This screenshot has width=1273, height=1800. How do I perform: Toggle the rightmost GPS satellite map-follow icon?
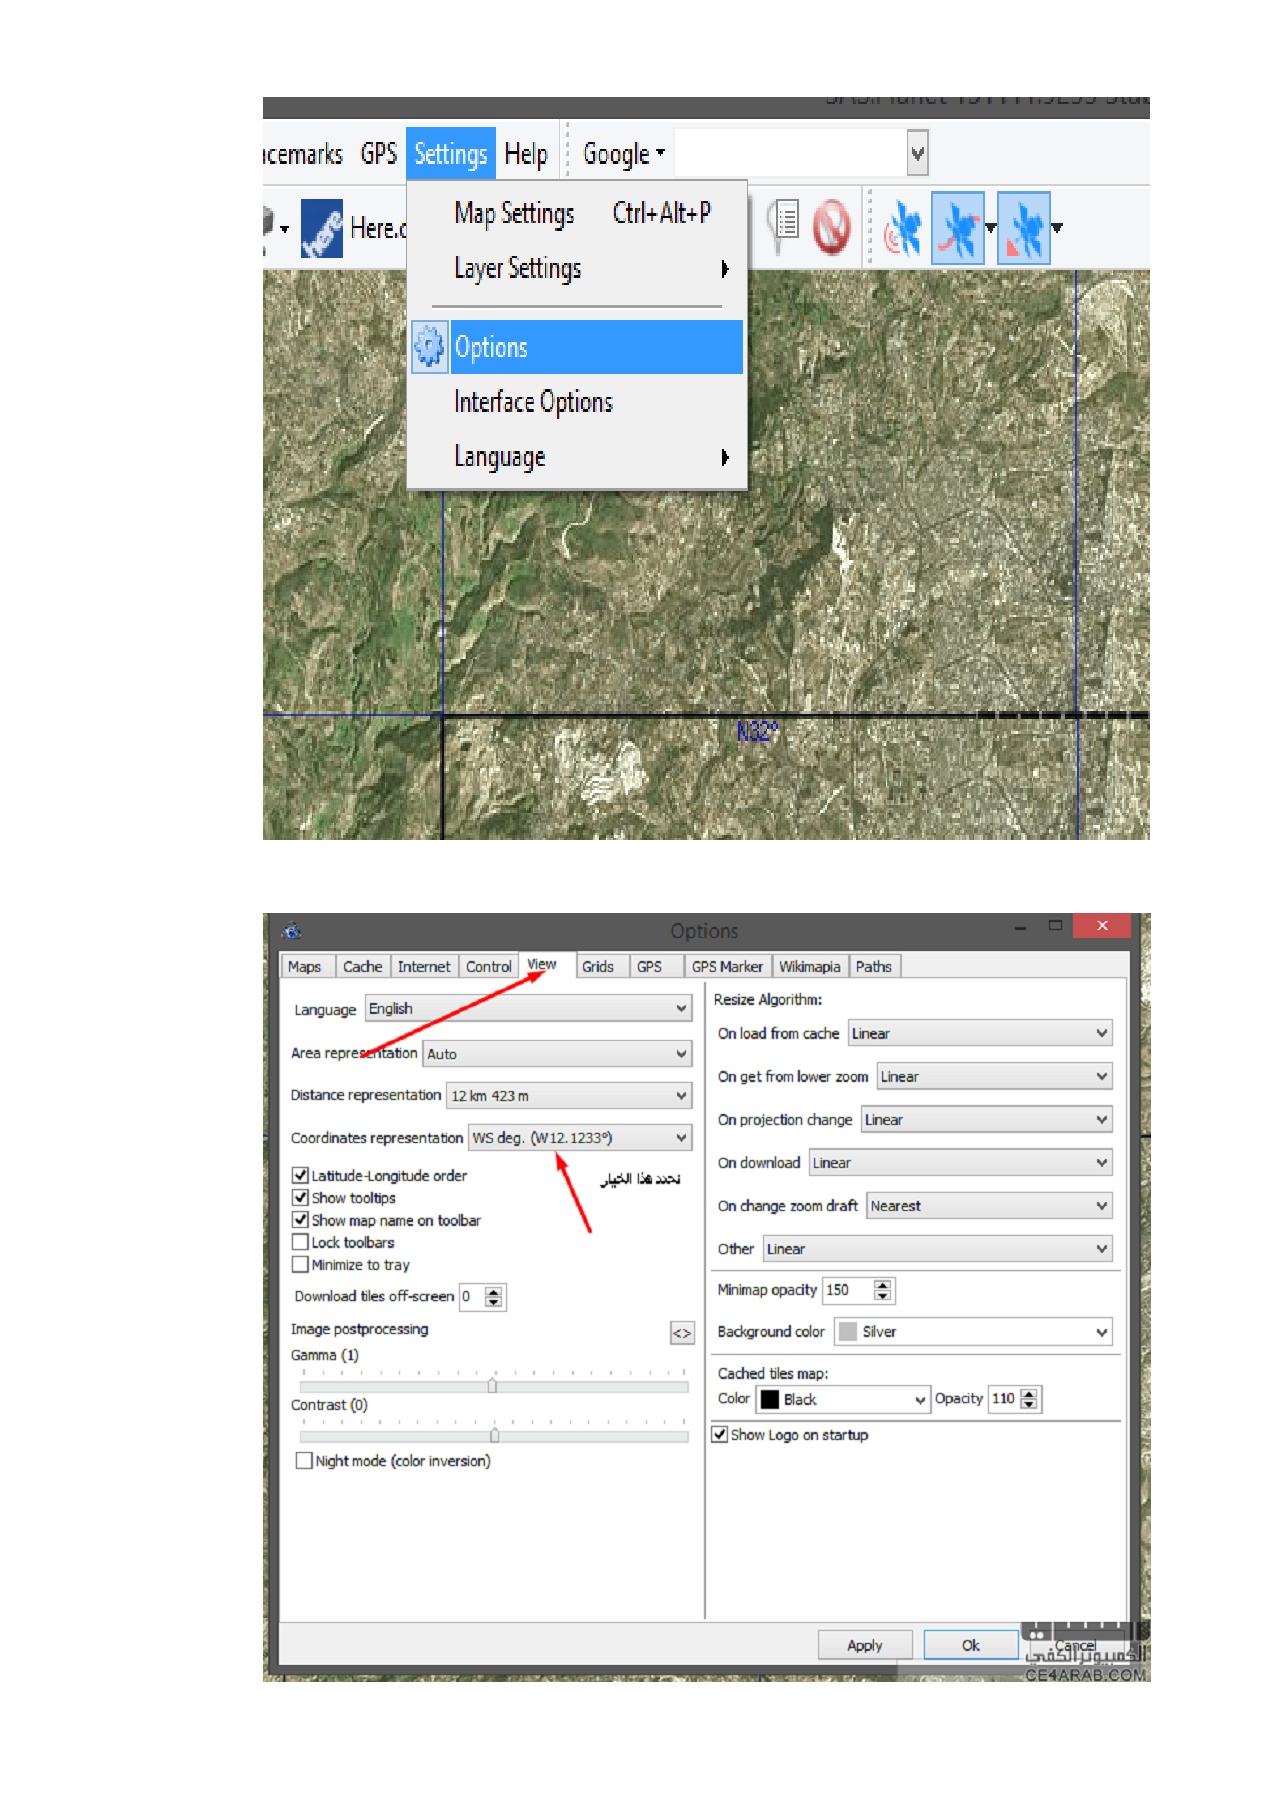1023,229
